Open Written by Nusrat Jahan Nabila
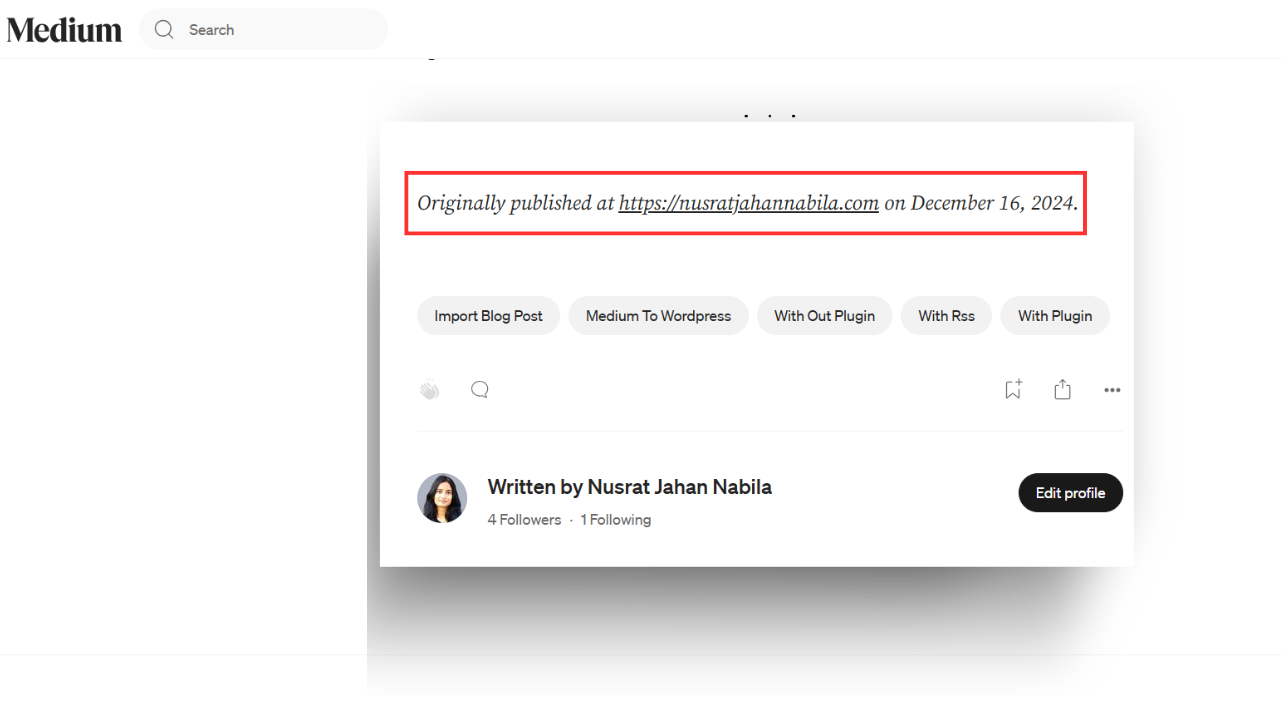 tap(629, 487)
